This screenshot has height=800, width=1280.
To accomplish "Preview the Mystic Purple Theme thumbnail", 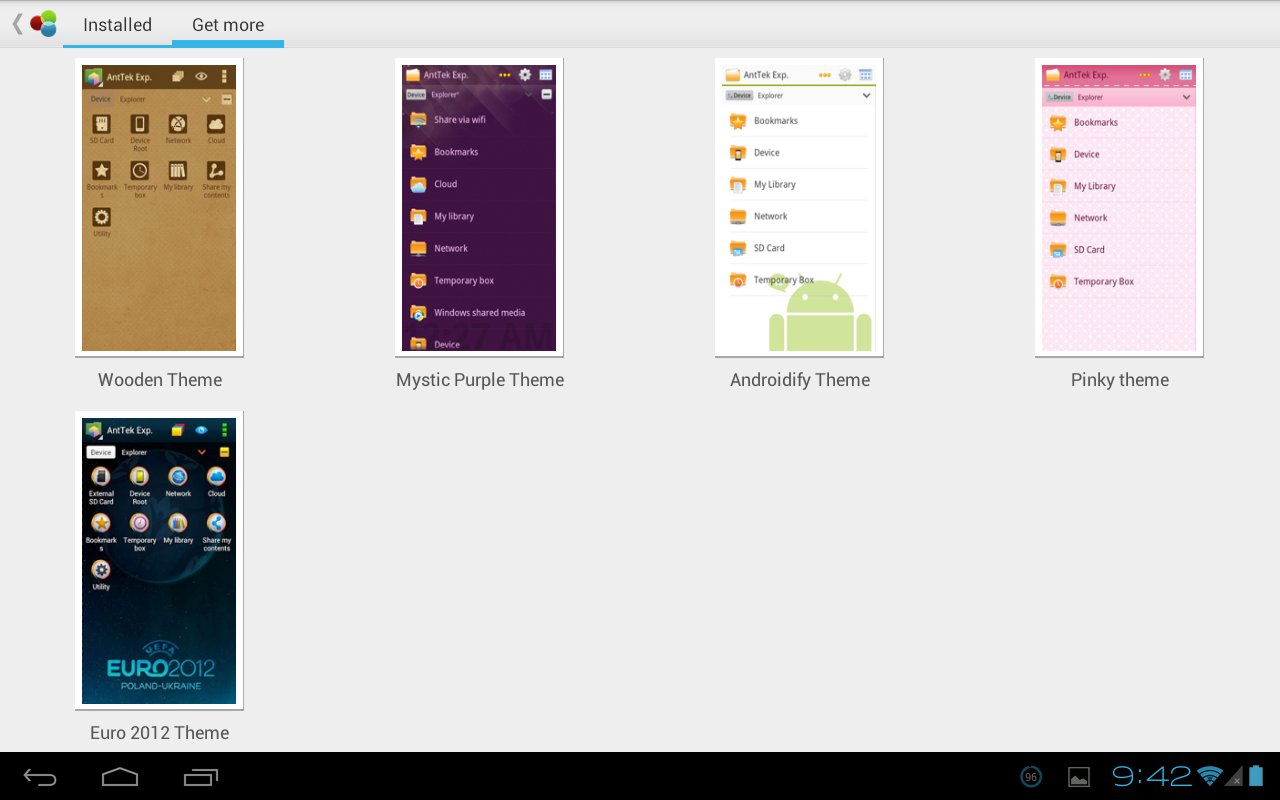I will (x=478, y=207).
